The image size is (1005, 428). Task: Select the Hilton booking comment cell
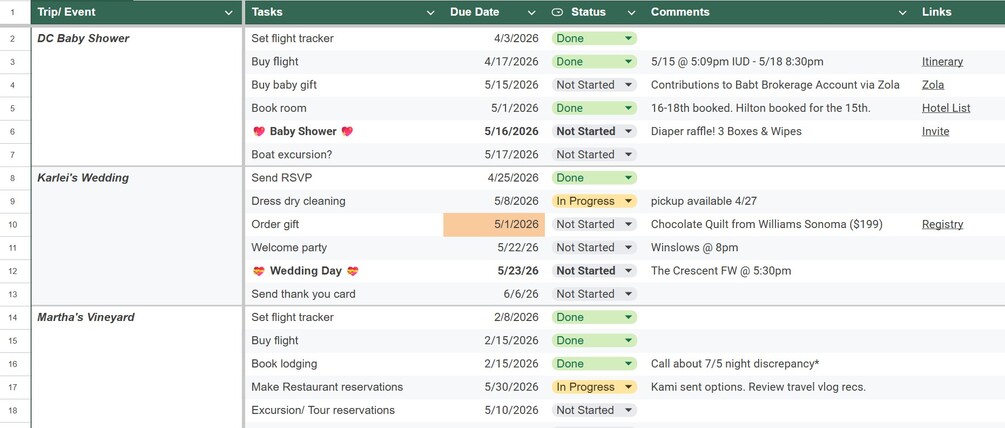click(x=780, y=108)
